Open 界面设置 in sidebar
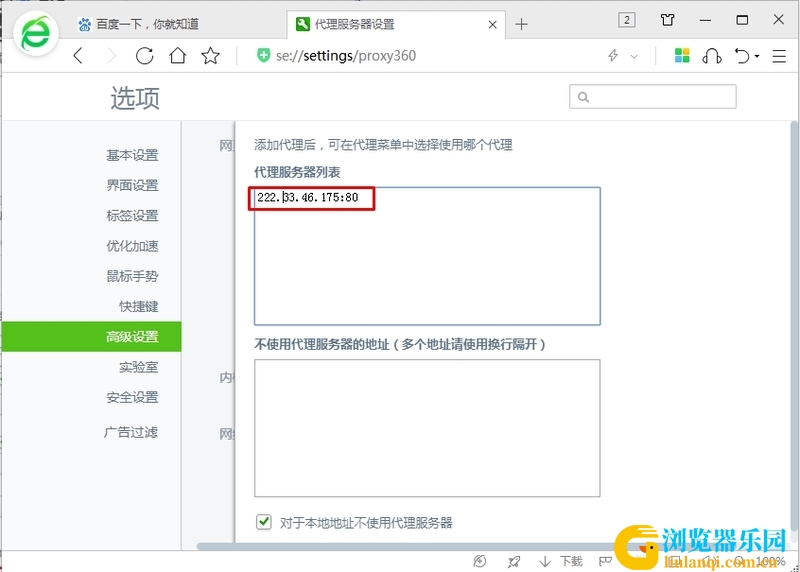800x572 pixels. point(132,185)
